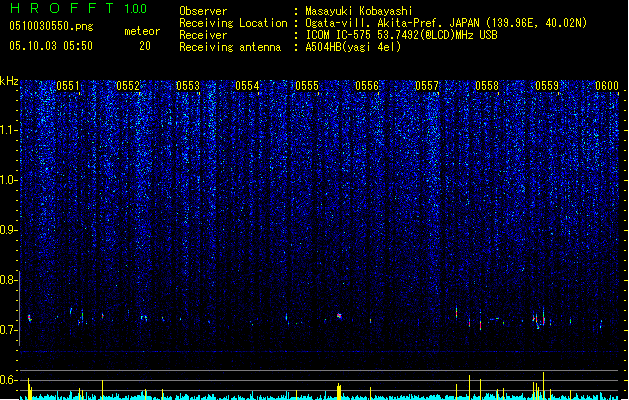
Task: Click the 0554 time marker
Action: [x=248, y=86]
